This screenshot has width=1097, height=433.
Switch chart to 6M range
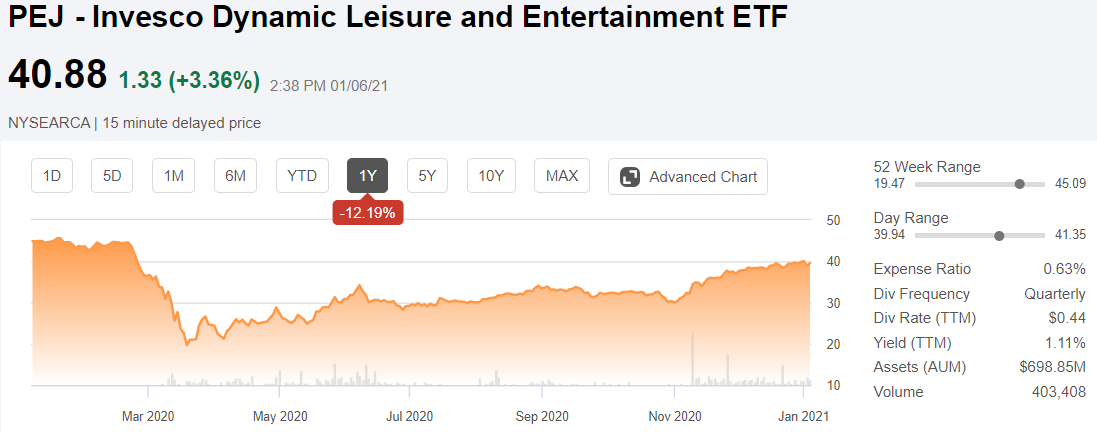point(235,176)
